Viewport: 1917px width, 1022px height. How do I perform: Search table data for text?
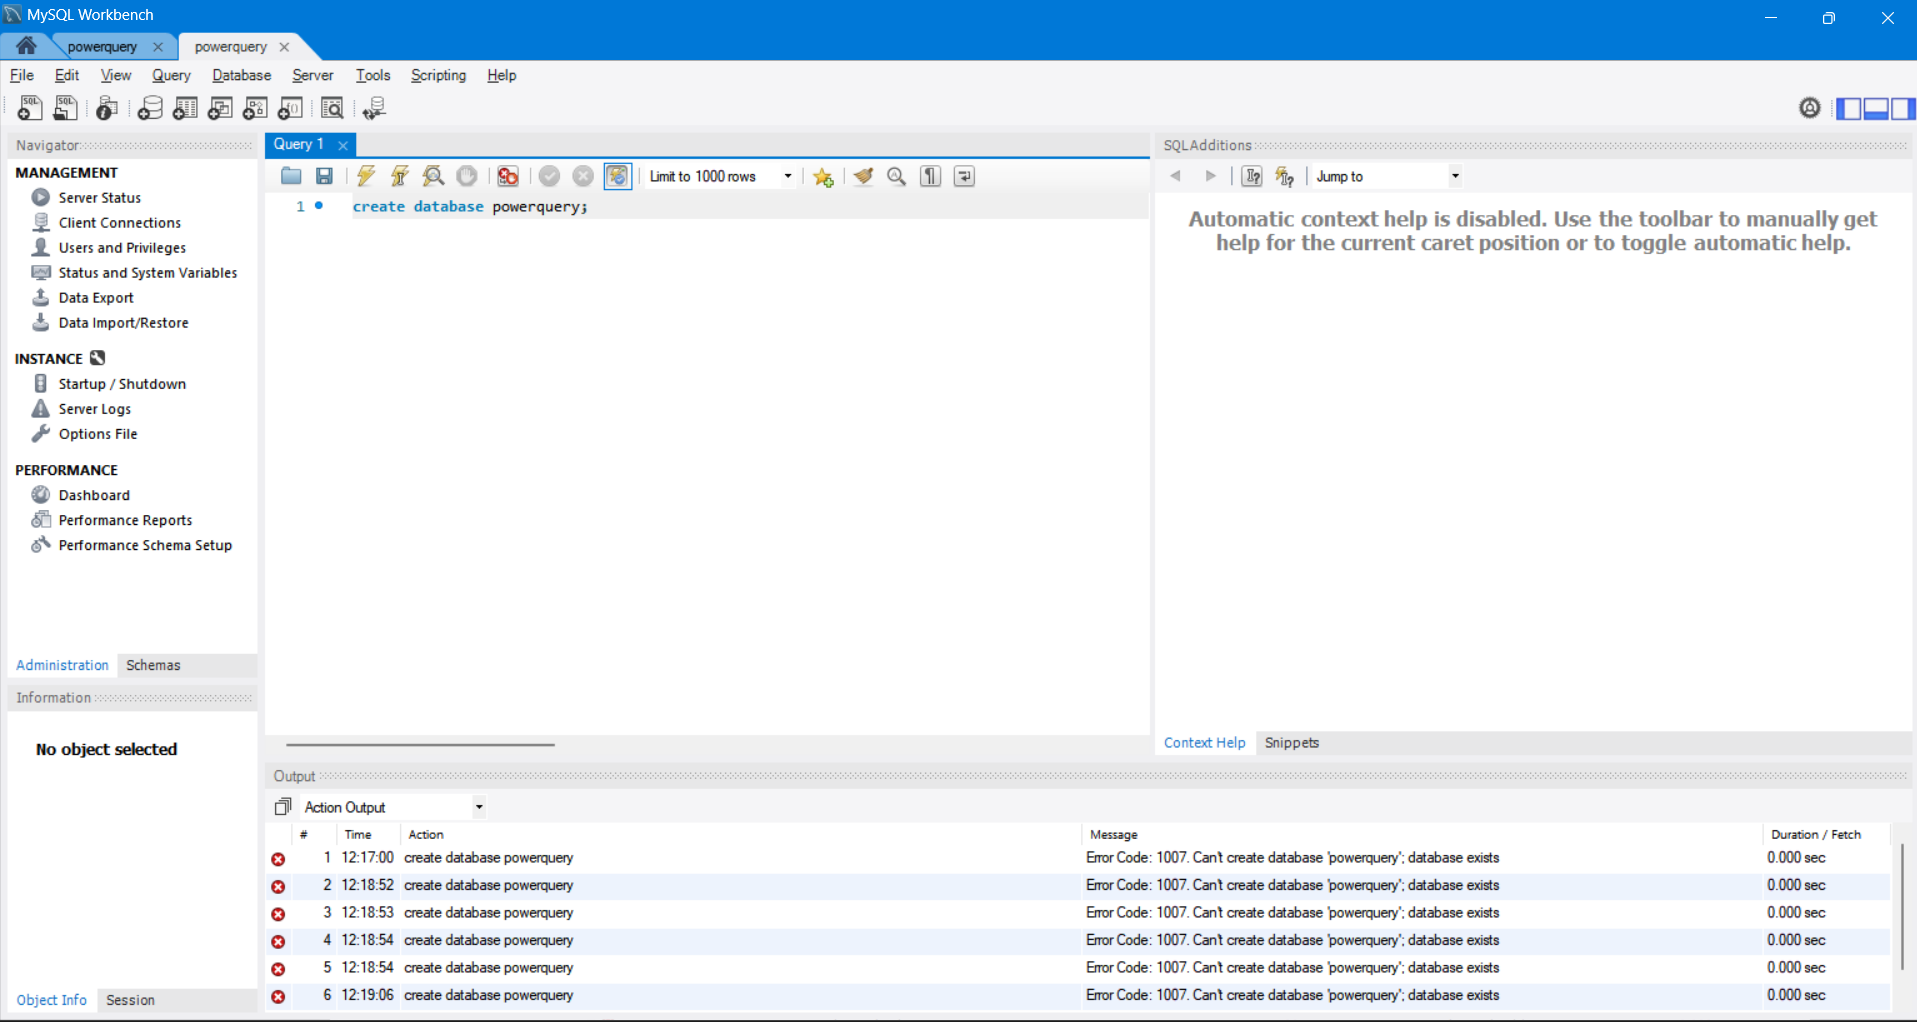coord(332,108)
